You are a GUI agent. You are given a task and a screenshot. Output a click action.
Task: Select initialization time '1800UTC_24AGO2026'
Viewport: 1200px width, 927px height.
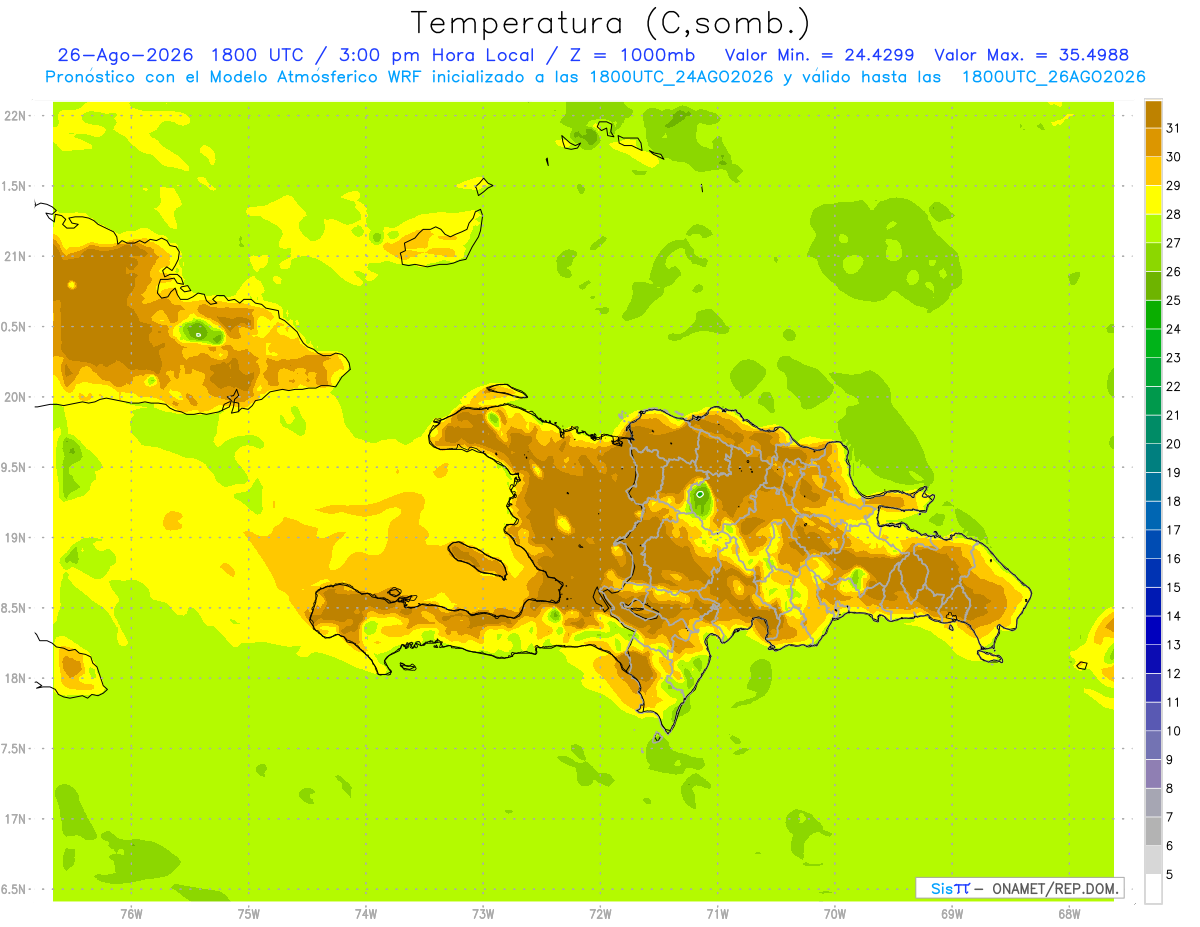pyautogui.click(x=682, y=77)
